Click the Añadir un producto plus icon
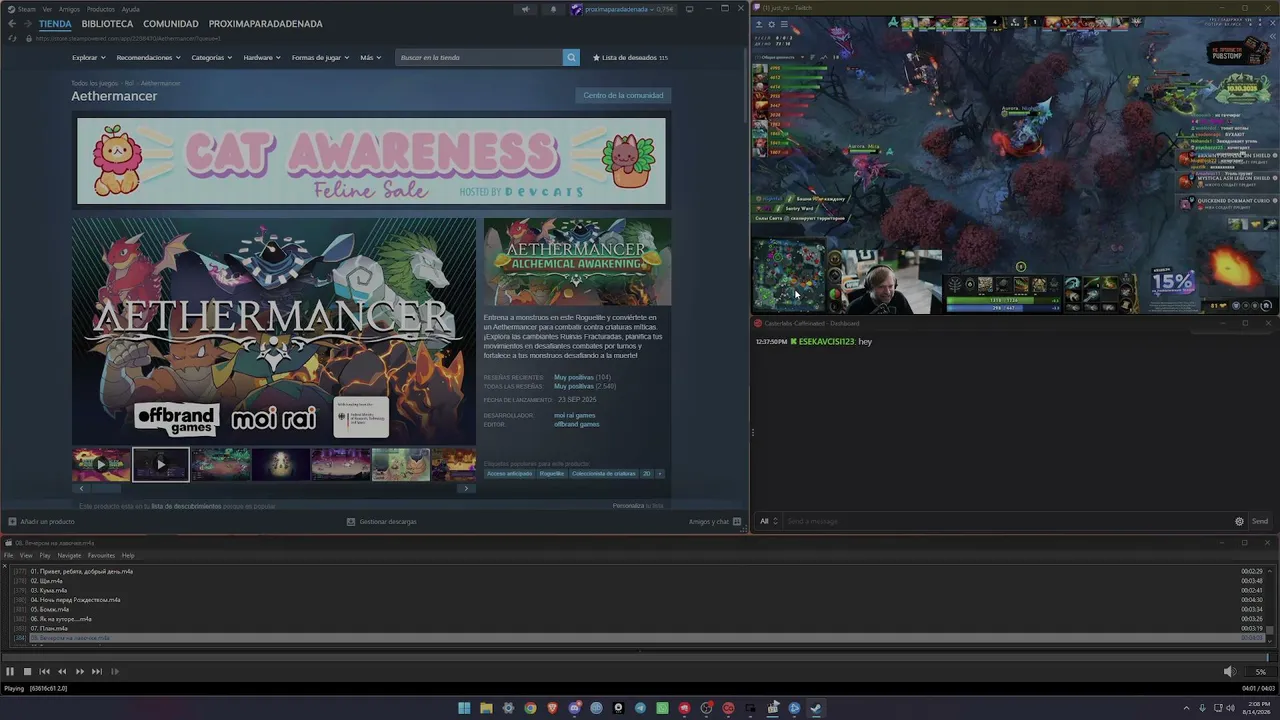1280x720 pixels. coord(12,521)
